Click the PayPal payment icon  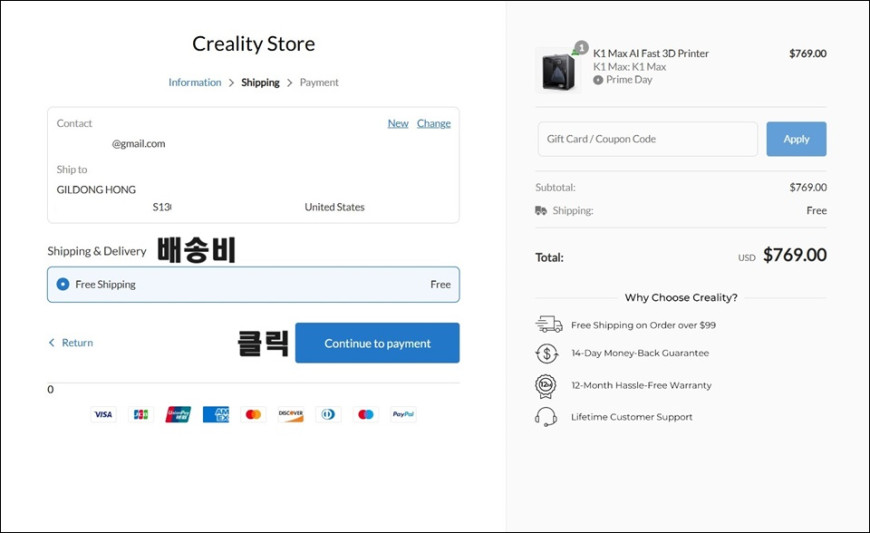tap(403, 414)
